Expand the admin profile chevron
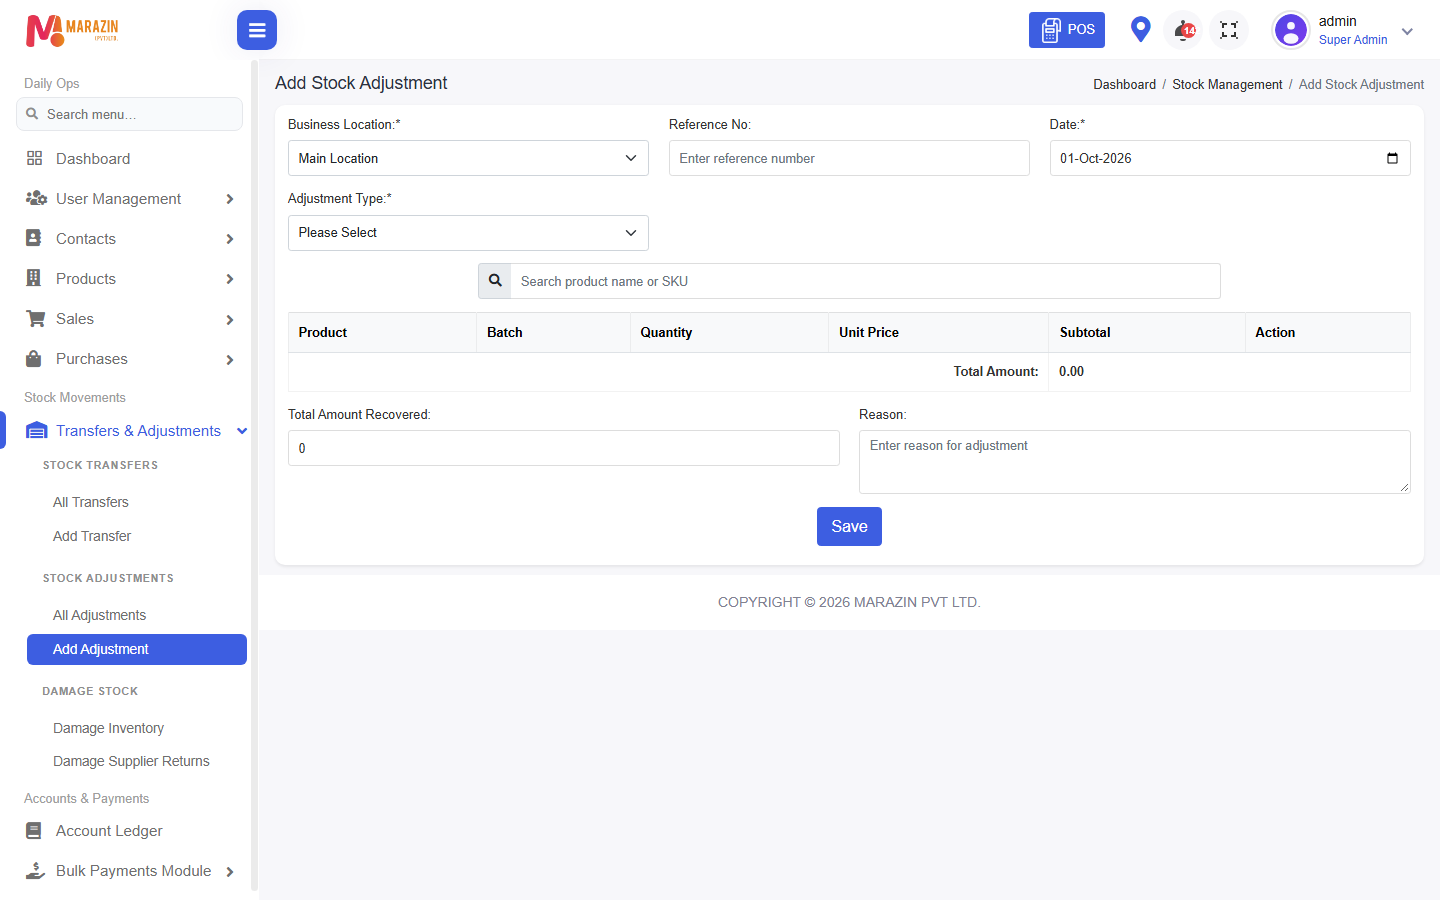 point(1407,31)
